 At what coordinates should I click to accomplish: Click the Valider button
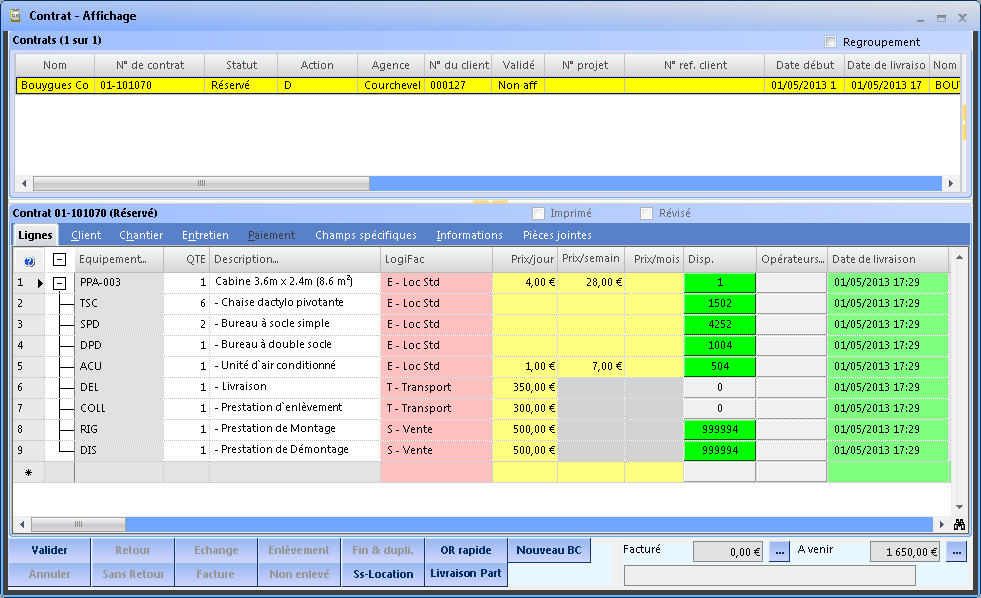[49, 550]
